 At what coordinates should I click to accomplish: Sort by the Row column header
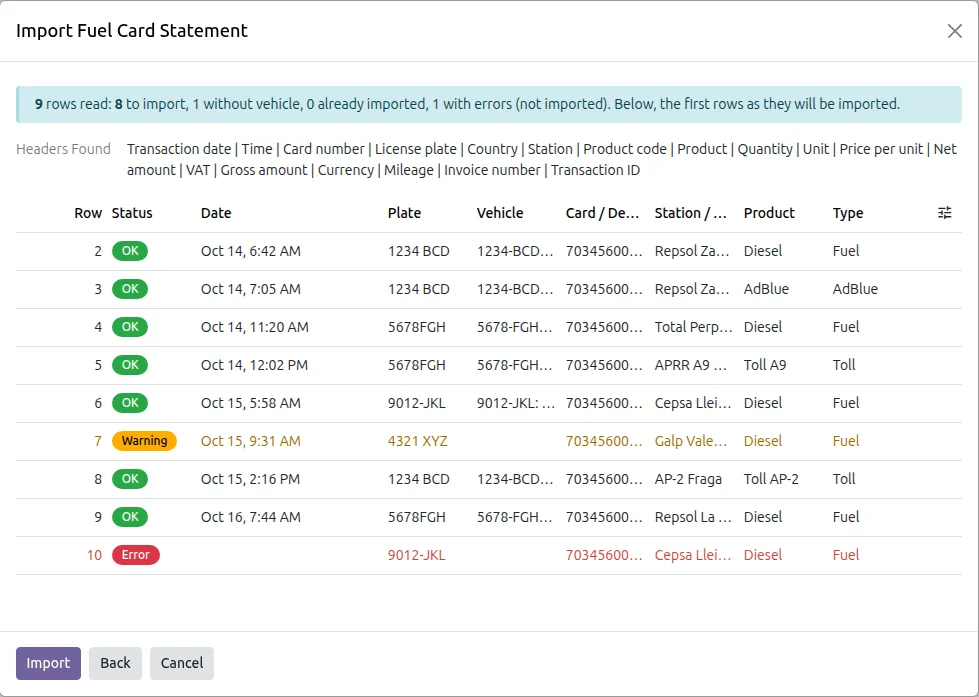click(x=88, y=213)
